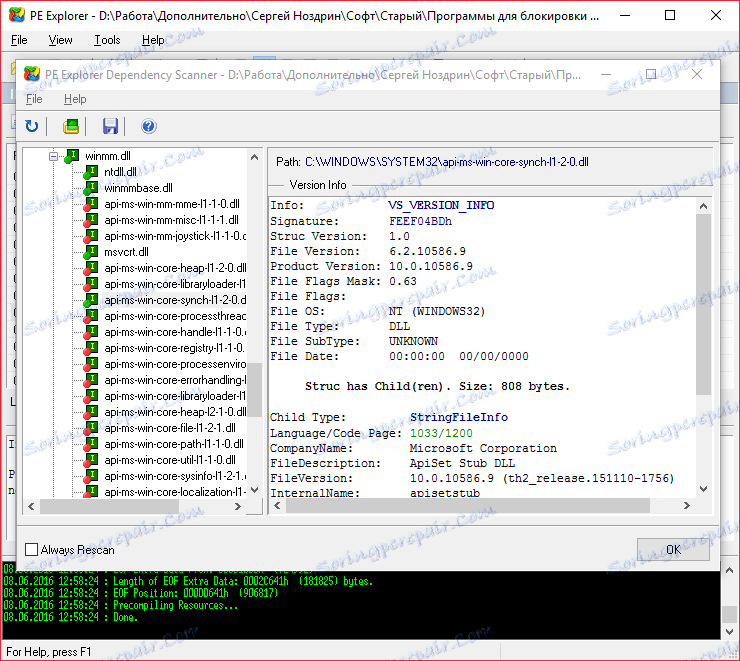740x661 pixels.
Task: Collapse the winmm.dll tree node
Action: (54, 156)
